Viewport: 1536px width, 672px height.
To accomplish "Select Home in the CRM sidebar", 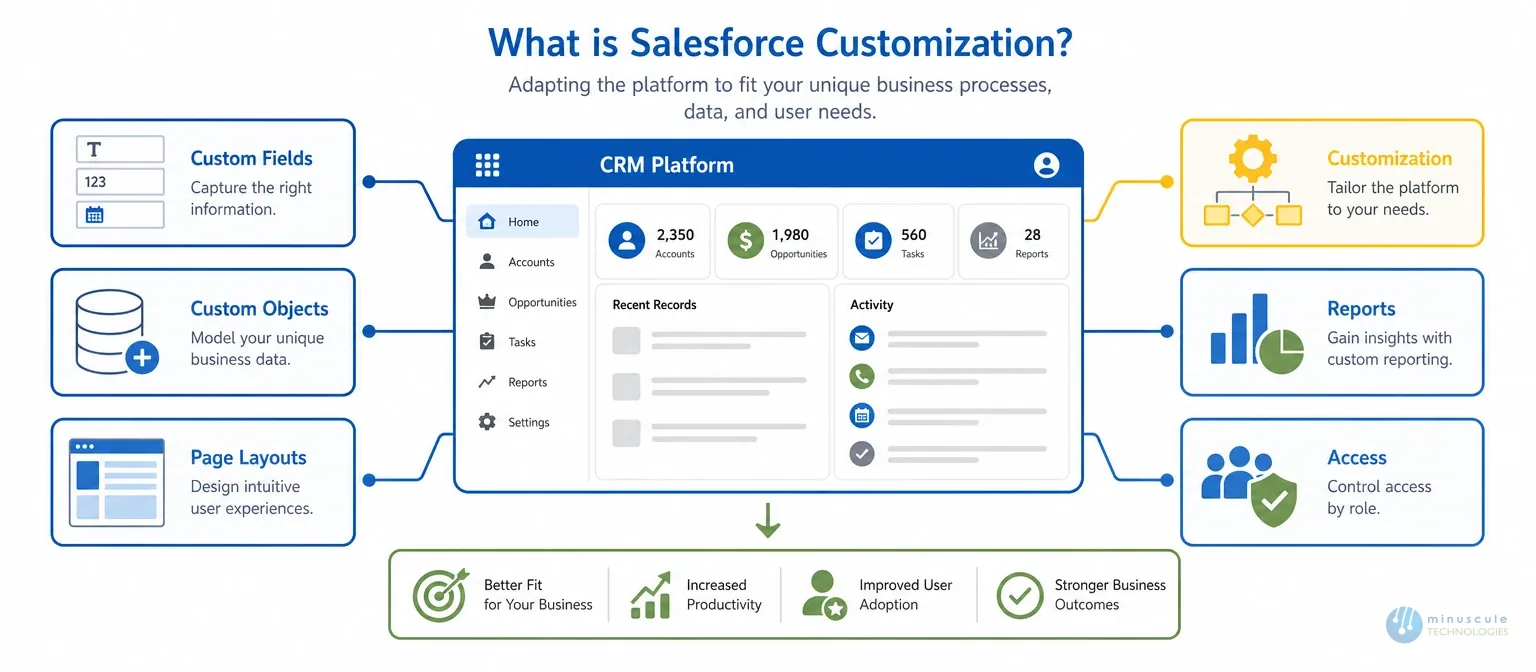I will point(522,222).
